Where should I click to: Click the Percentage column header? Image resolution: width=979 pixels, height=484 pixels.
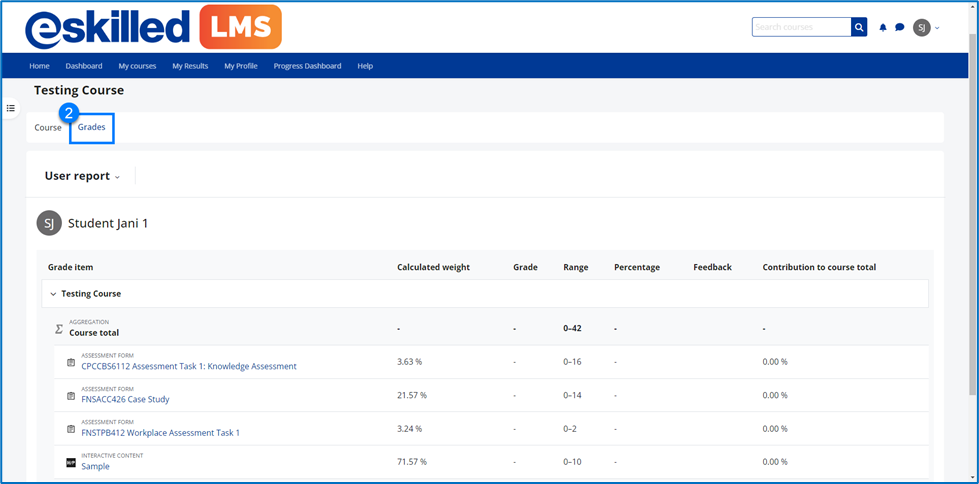point(637,267)
